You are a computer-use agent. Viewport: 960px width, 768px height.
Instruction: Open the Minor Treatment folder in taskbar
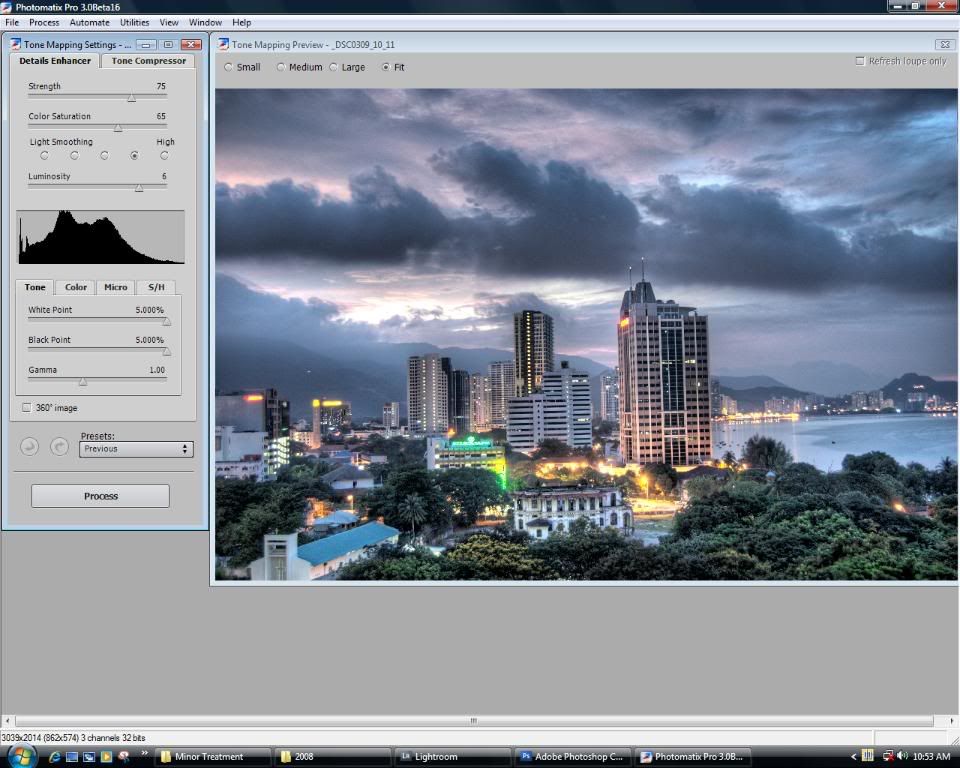208,757
